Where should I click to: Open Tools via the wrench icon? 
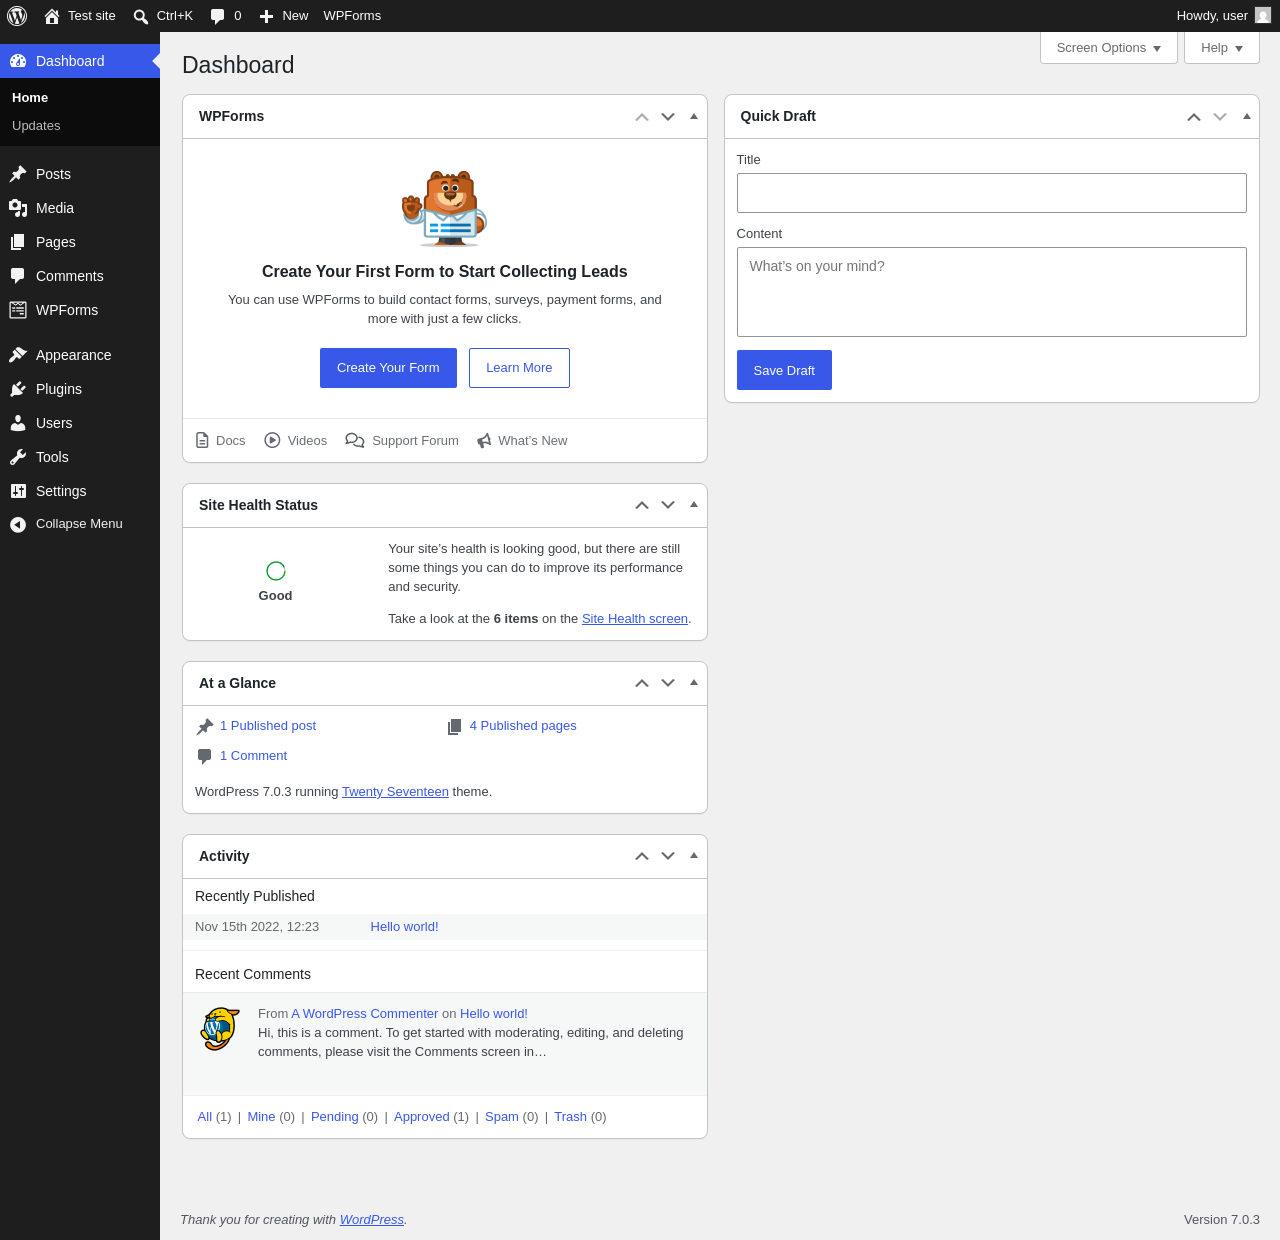[x=18, y=457]
